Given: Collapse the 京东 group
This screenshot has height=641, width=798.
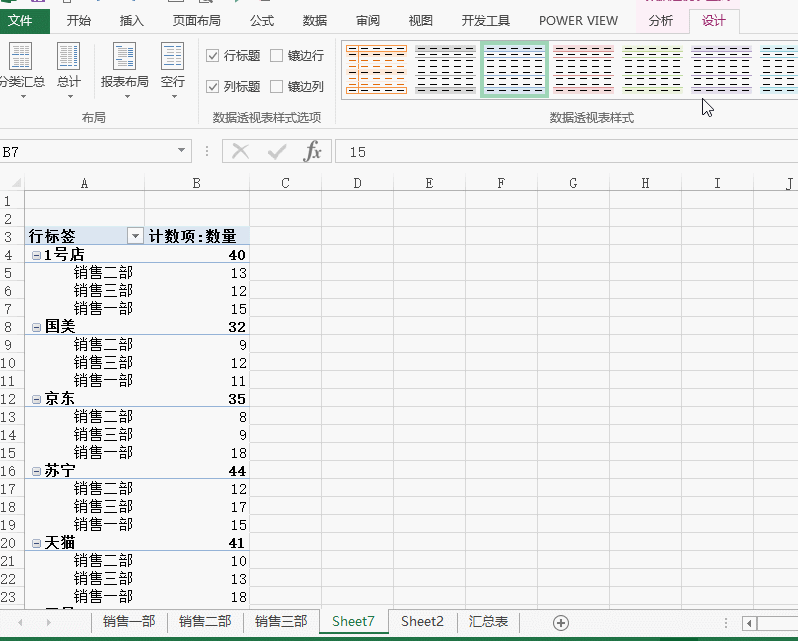Looking at the screenshot, I should (x=36, y=399).
